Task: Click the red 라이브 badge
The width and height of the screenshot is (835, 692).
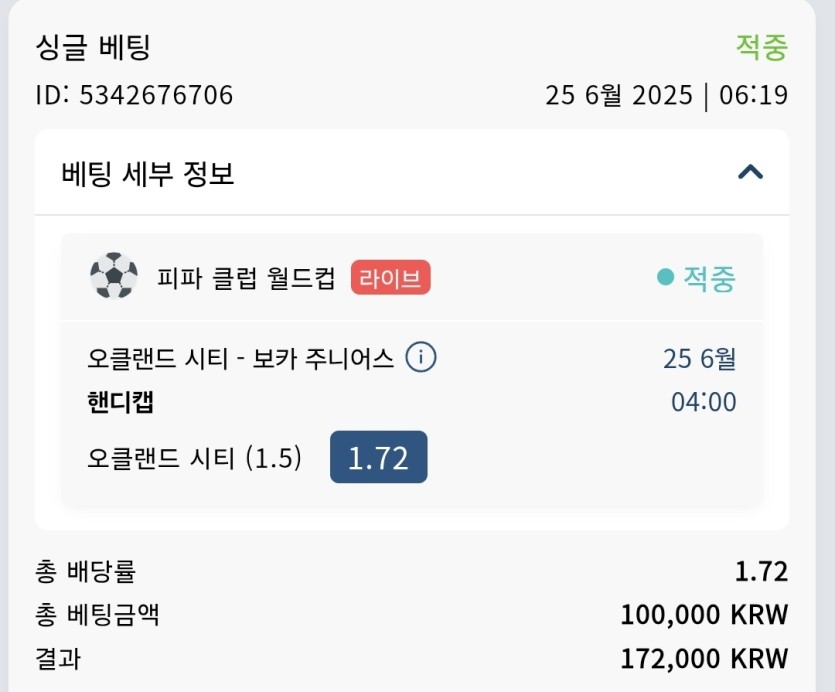Action: click(390, 278)
